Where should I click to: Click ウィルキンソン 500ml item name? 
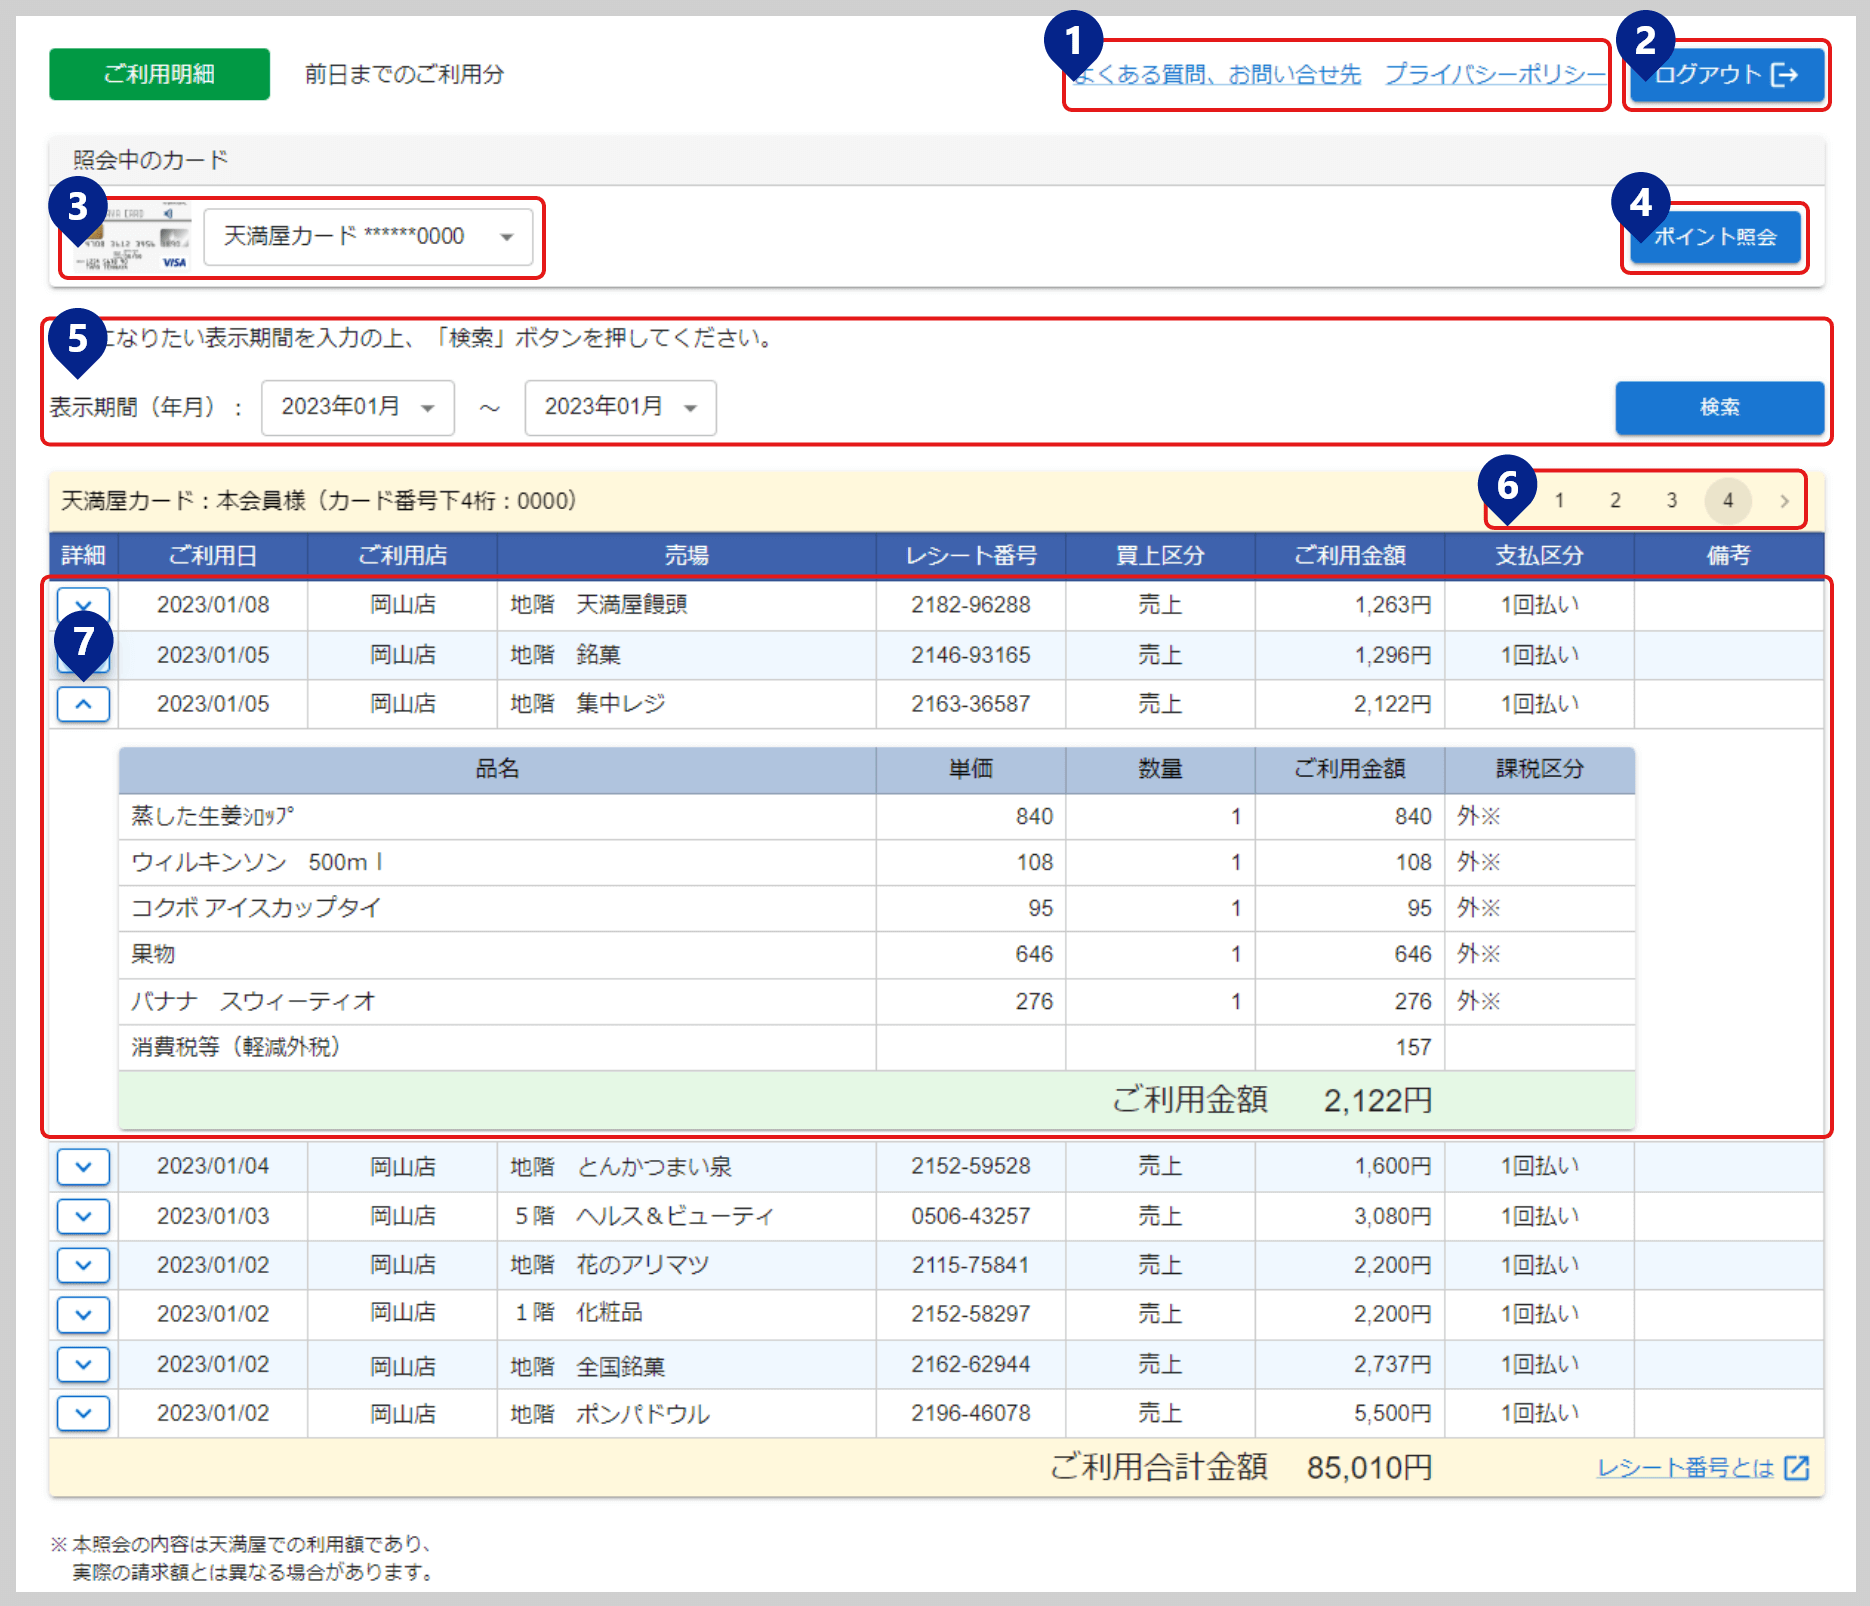[x=257, y=862]
